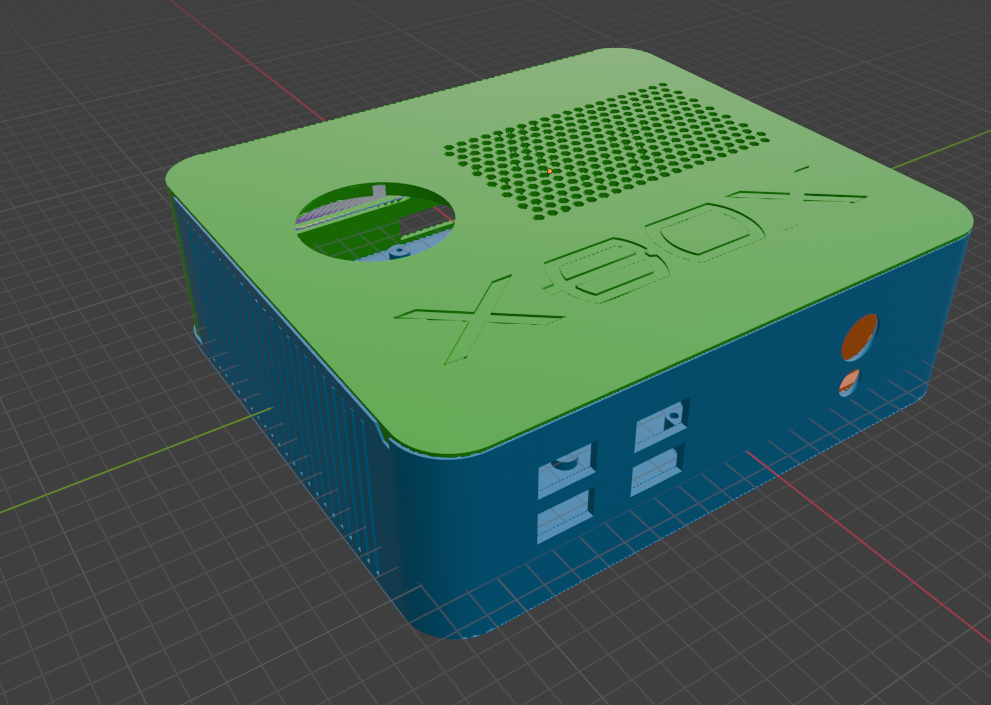Click inside the circular opening in the lid
This screenshot has height=705, width=991.
point(375,222)
